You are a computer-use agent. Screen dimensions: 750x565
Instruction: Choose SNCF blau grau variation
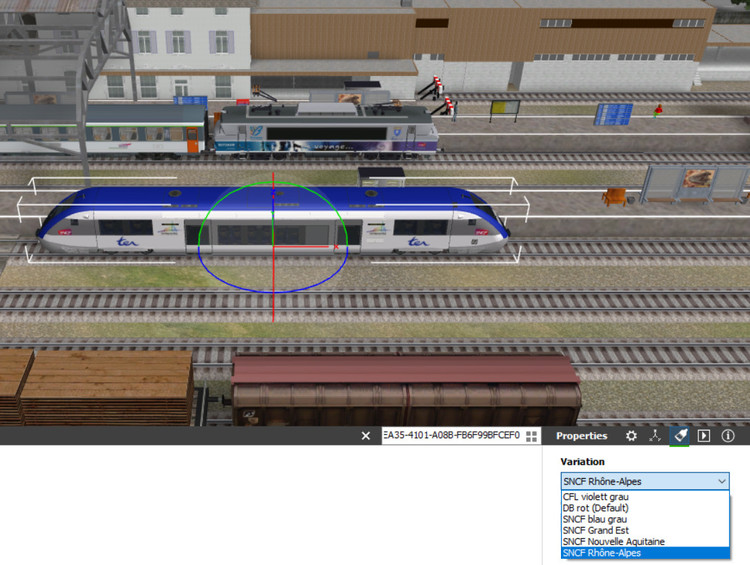coord(645,519)
